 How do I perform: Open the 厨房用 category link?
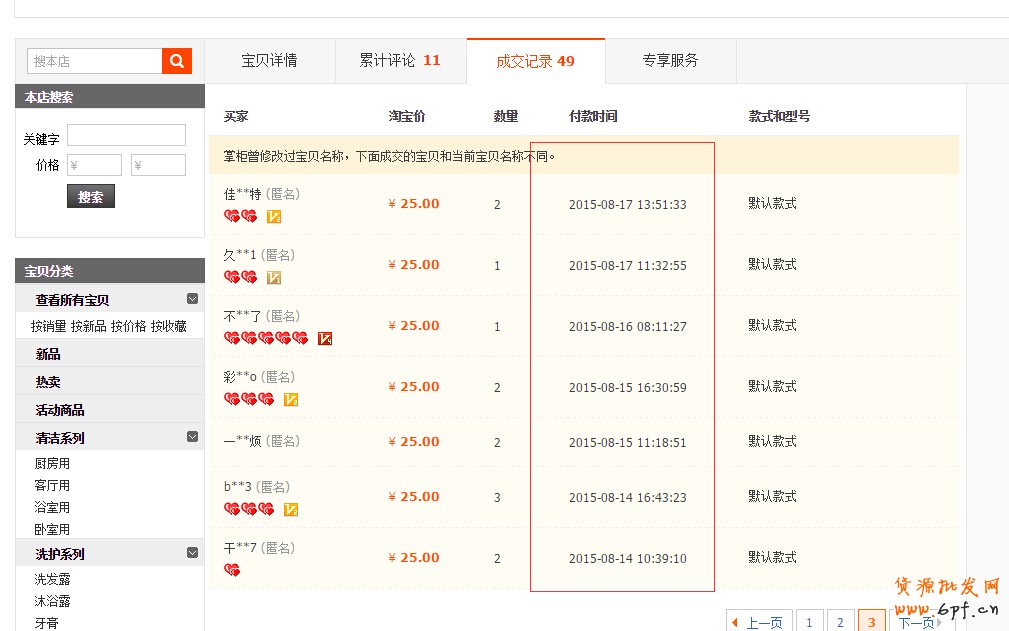[52, 464]
